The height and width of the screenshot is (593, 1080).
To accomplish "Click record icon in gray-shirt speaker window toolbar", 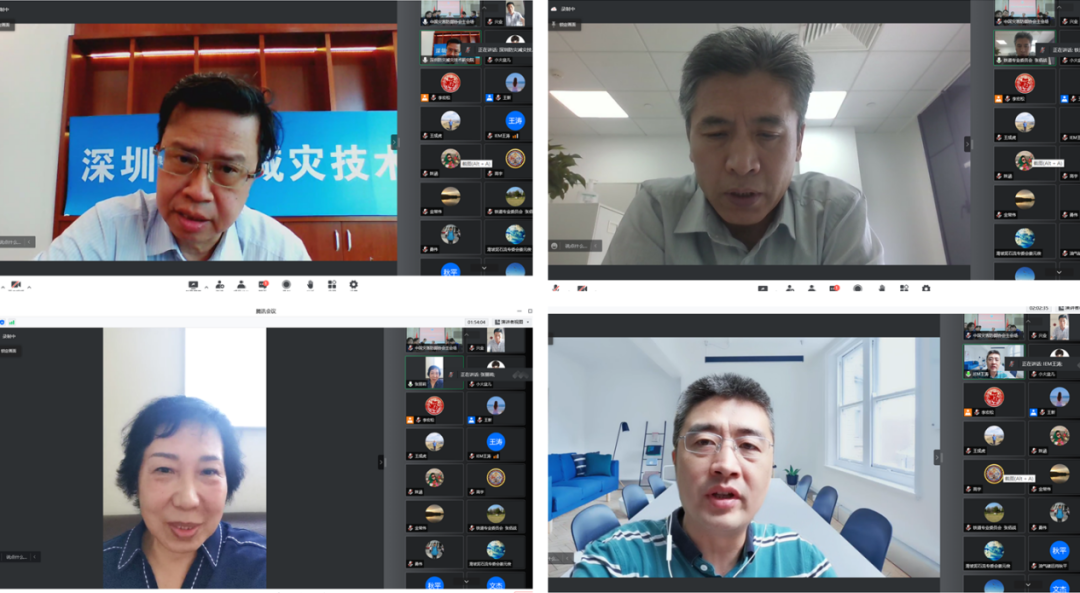I will [858, 289].
